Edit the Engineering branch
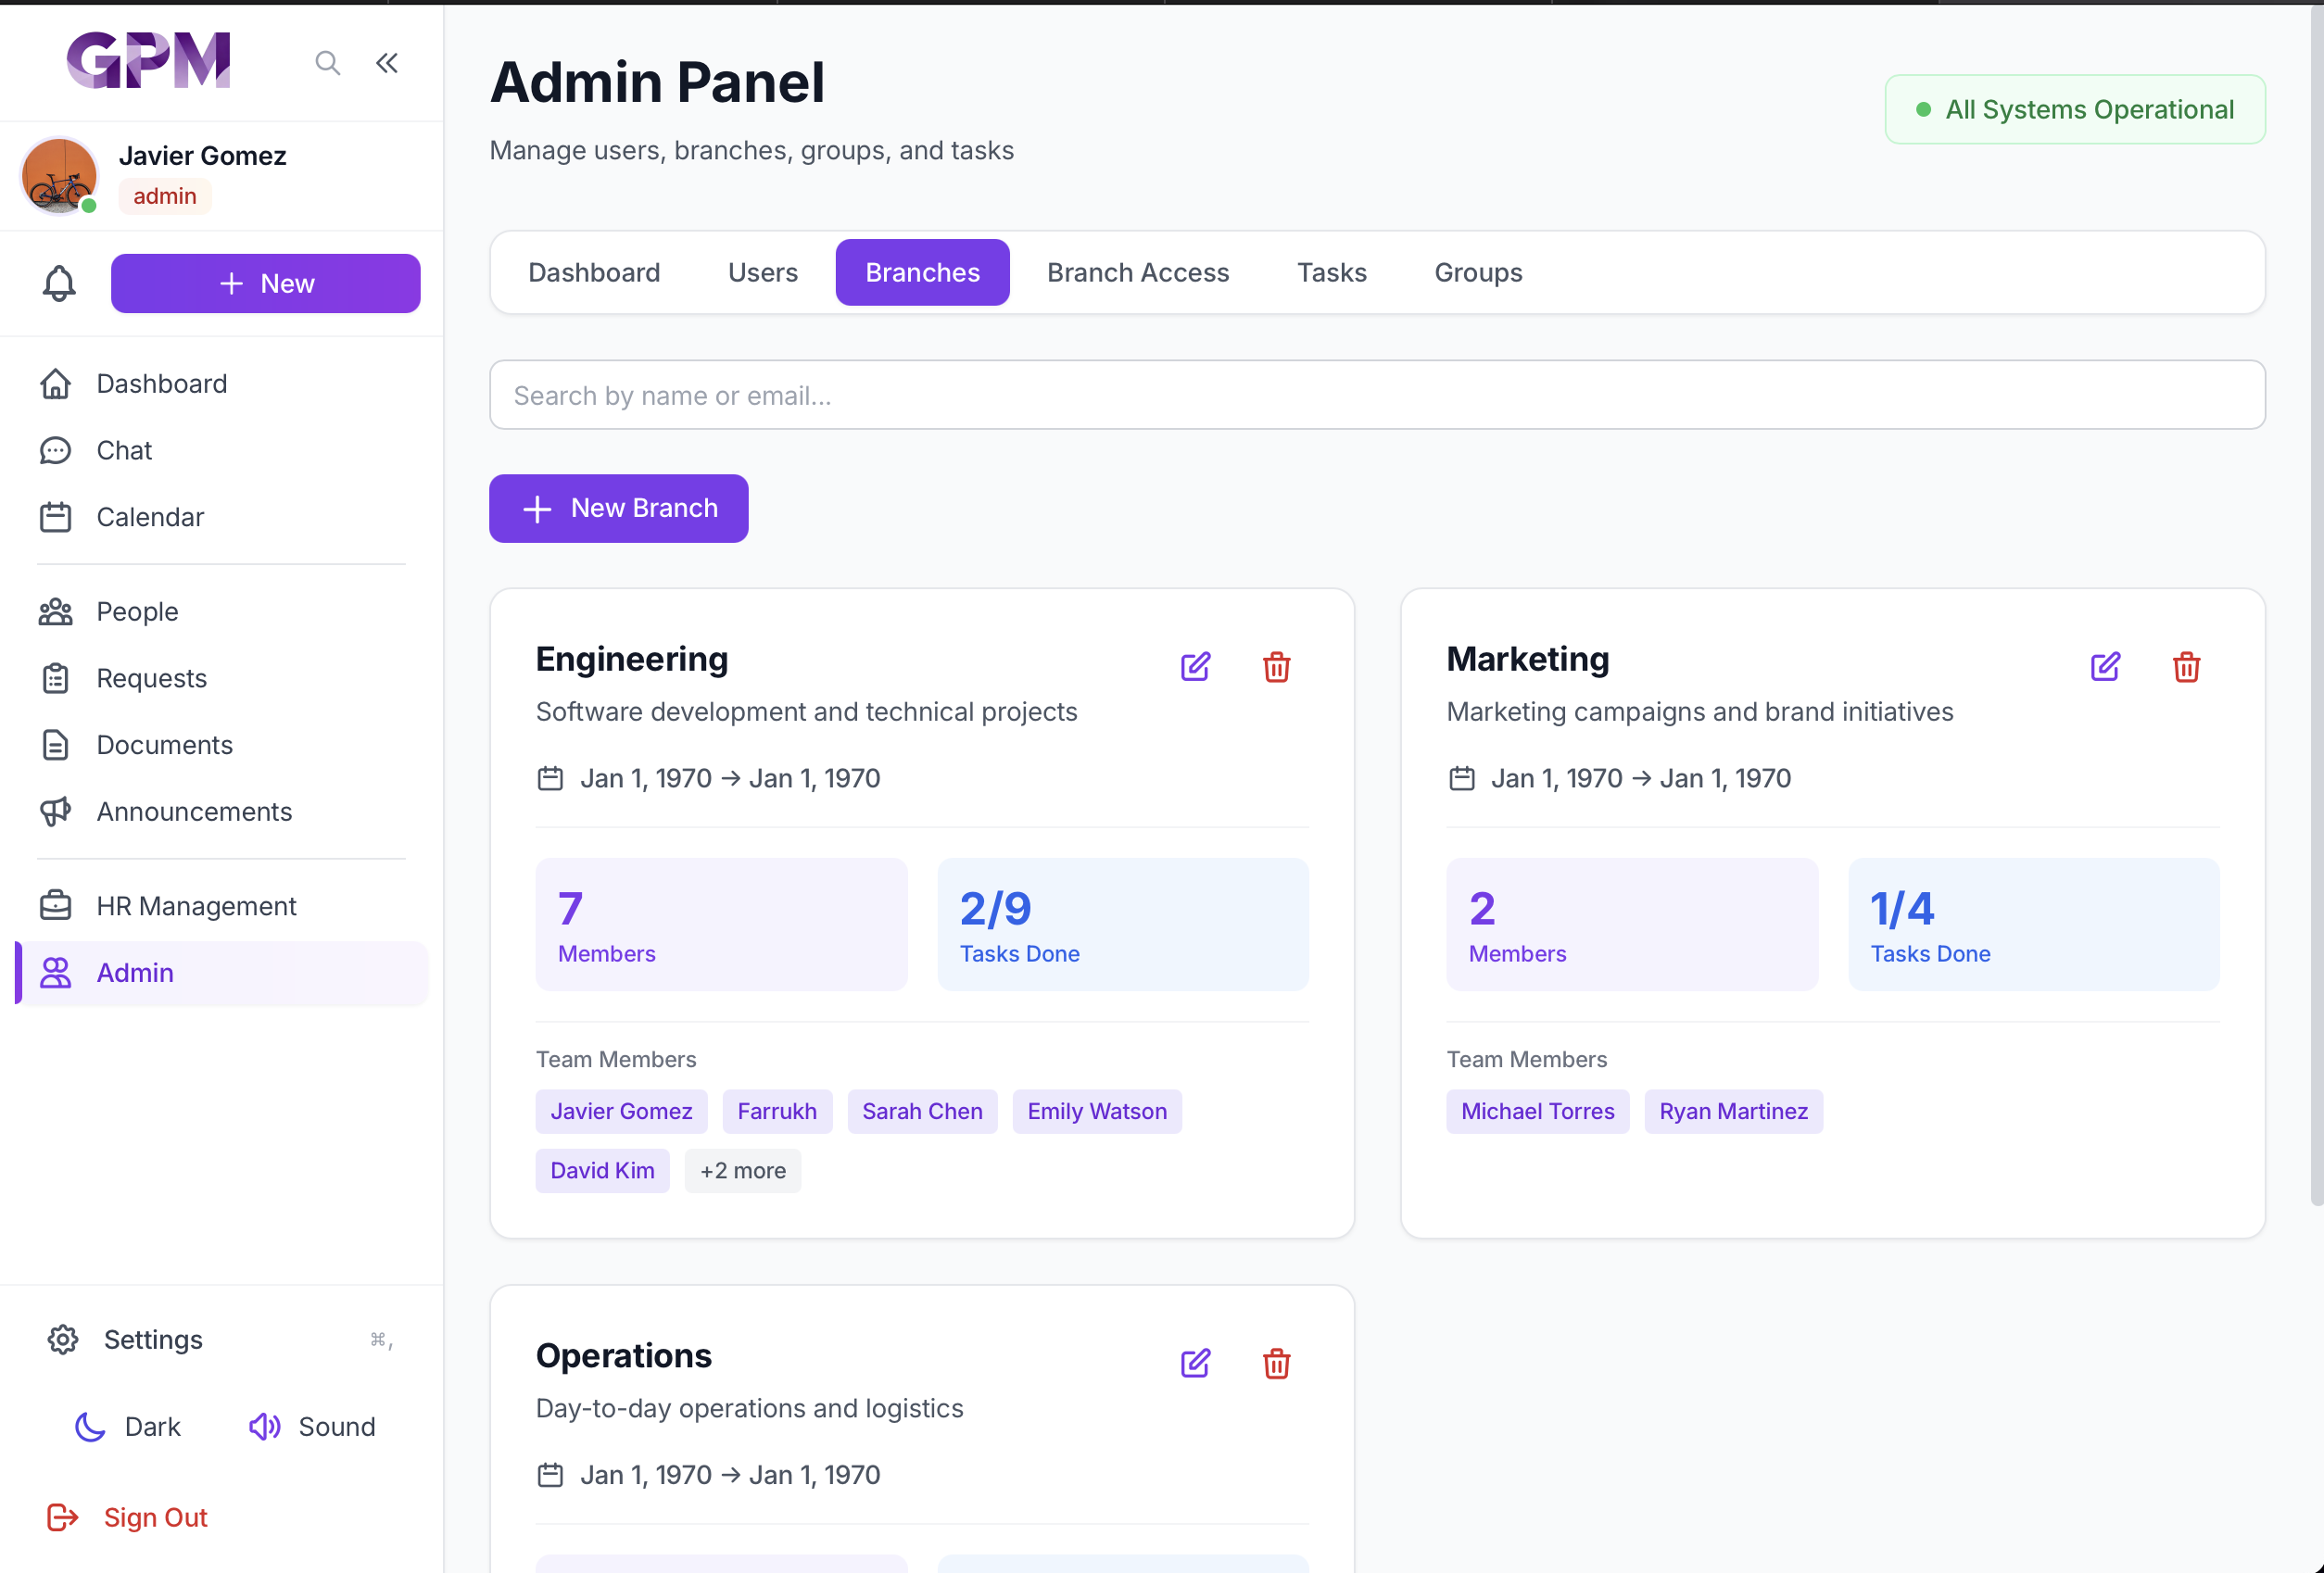Image resolution: width=2324 pixels, height=1573 pixels. pyautogui.click(x=1195, y=666)
